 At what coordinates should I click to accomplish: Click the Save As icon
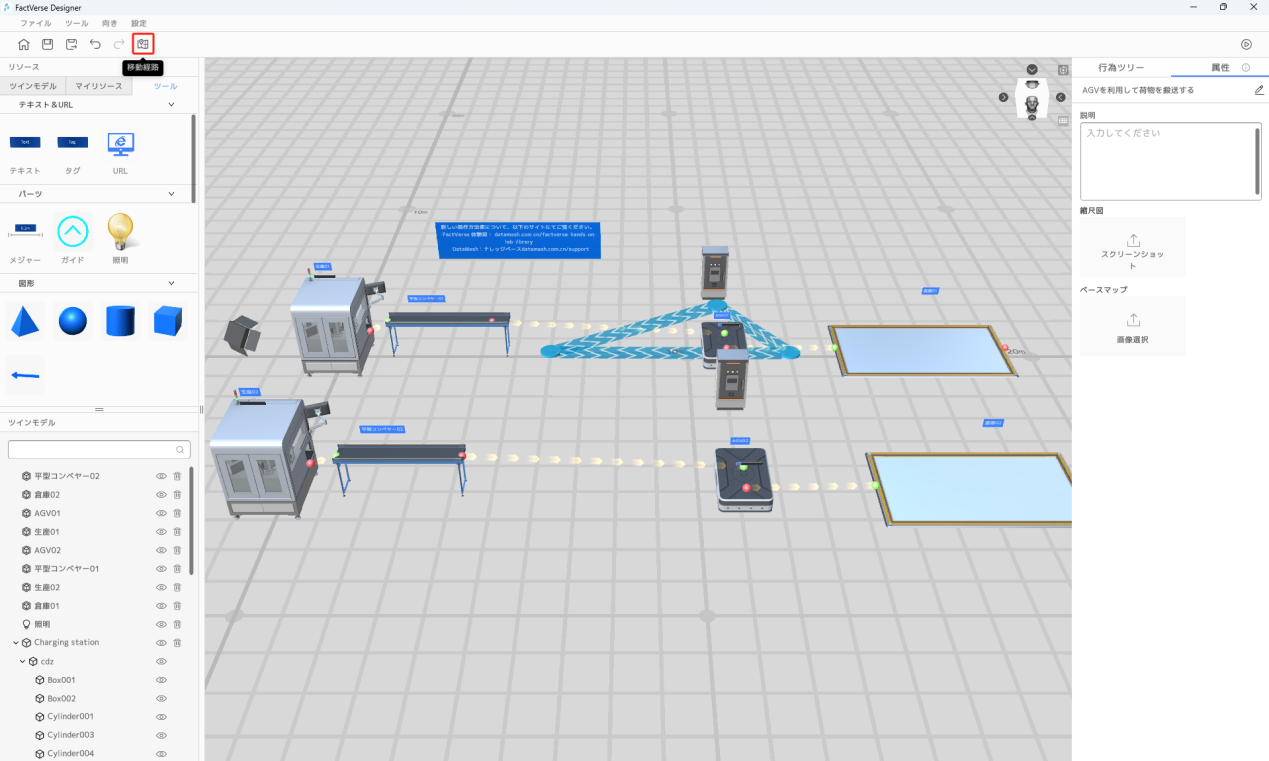tap(71, 44)
